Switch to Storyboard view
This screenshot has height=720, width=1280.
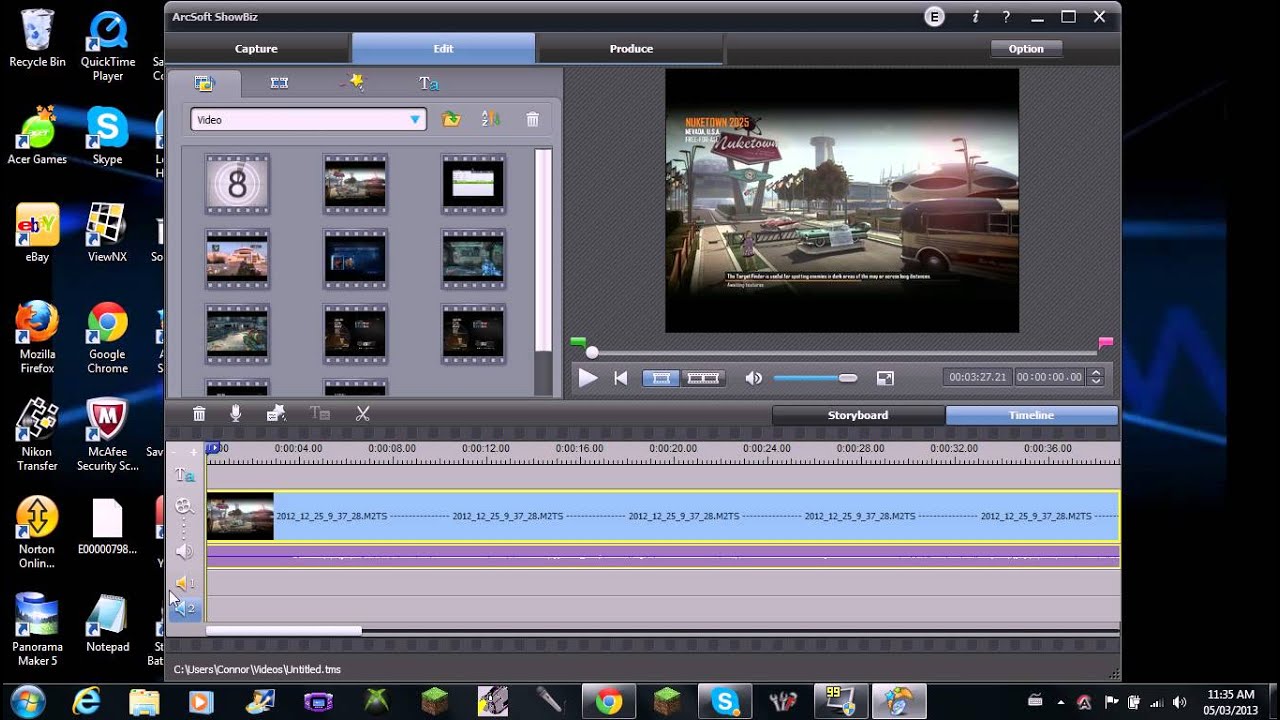coord(858,415)
